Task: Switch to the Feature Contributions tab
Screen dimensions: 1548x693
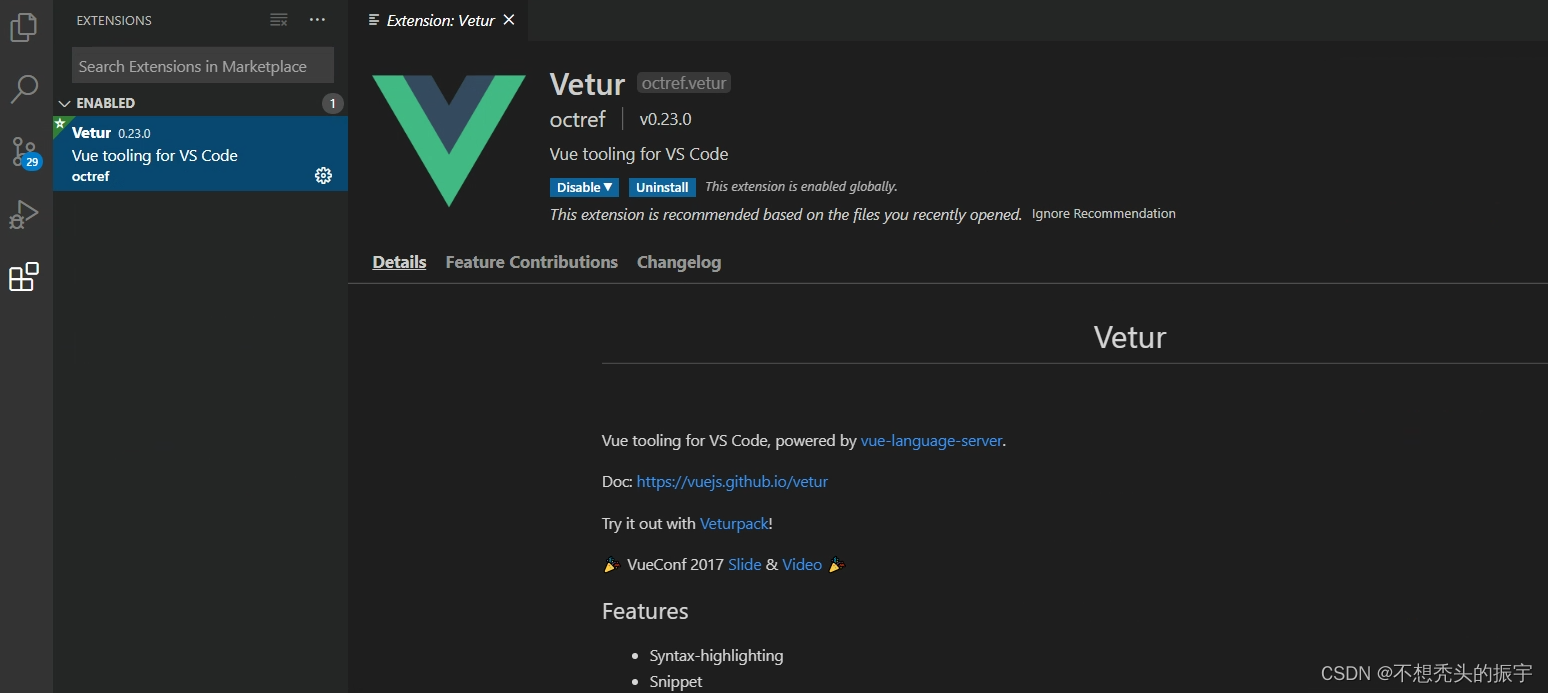Action: (x=531, y=262)
